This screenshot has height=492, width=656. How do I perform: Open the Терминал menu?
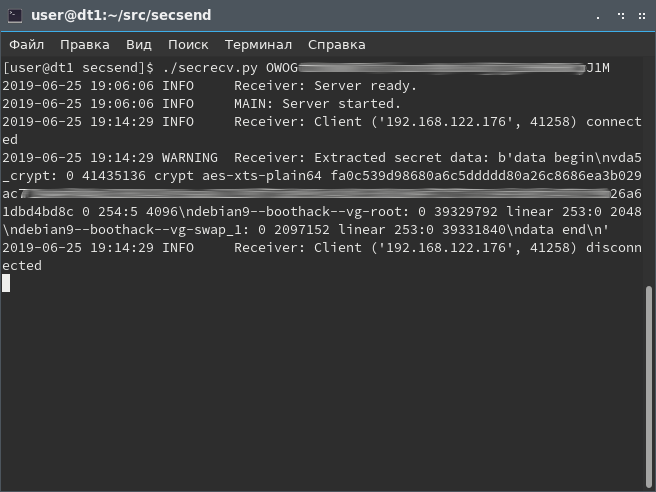(258, 45)
